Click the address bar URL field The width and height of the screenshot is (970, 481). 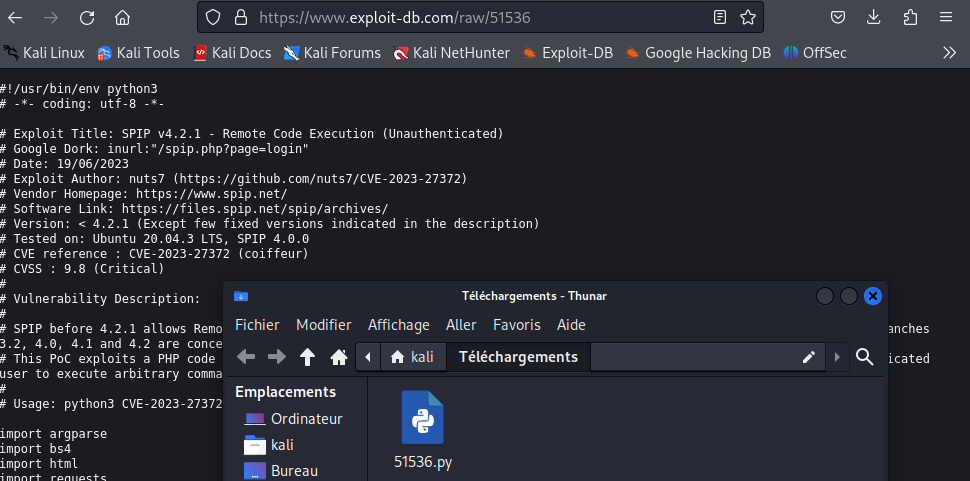pyautogui.click(x=480, y=17)
